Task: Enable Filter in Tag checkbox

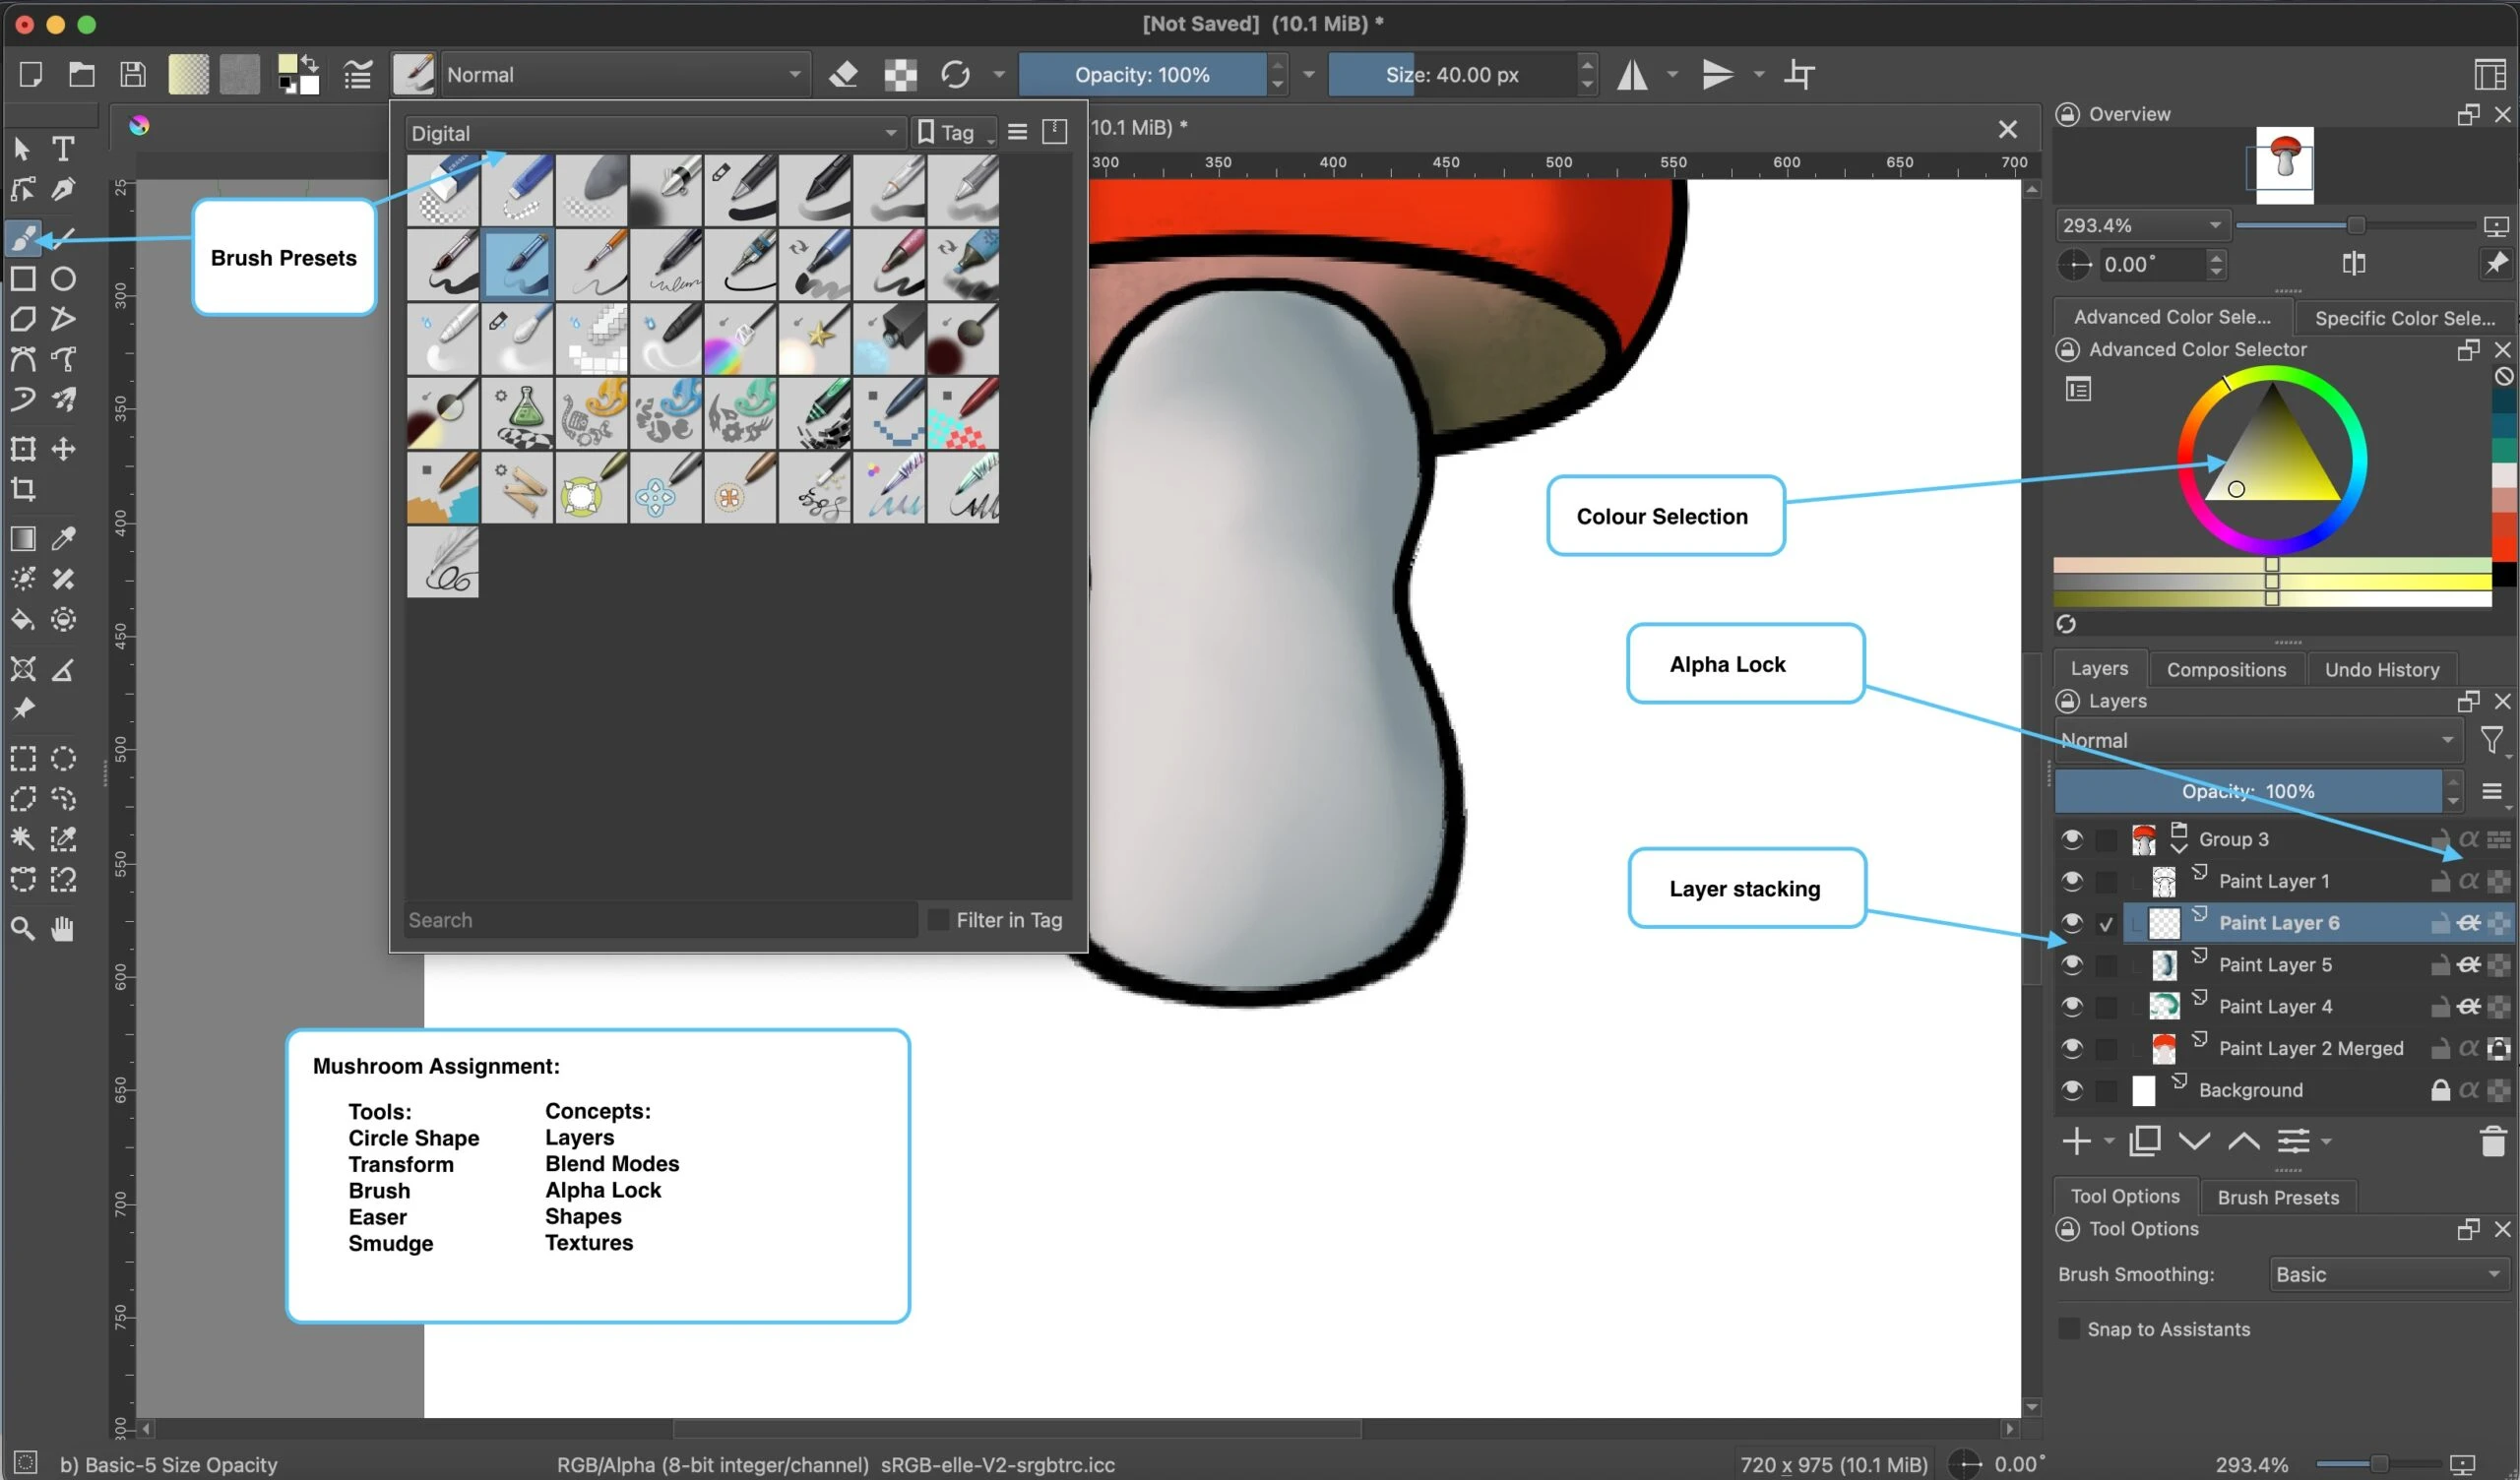Action: click(x=938, y=920)
